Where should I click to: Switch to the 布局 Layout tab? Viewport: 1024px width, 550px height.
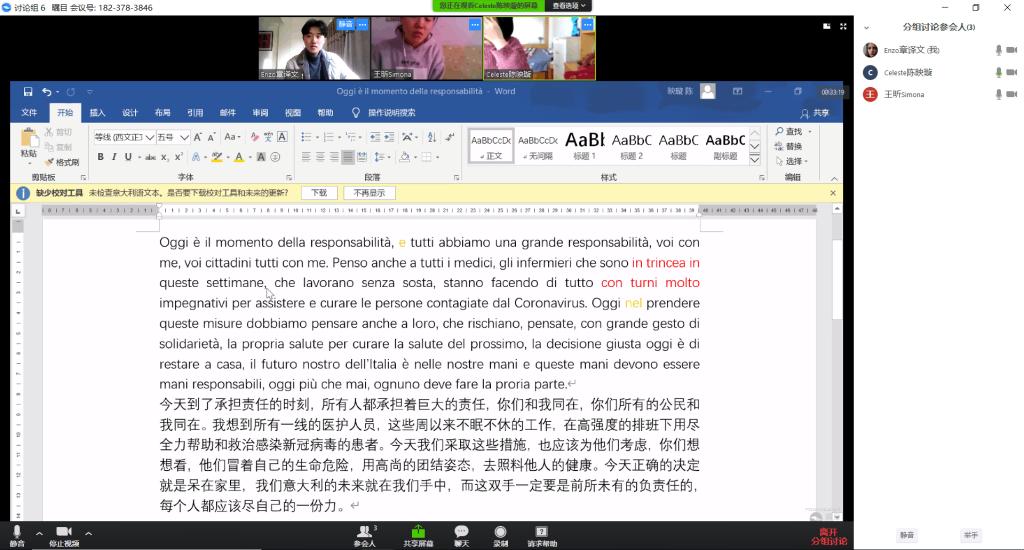[x=163, y=113]
